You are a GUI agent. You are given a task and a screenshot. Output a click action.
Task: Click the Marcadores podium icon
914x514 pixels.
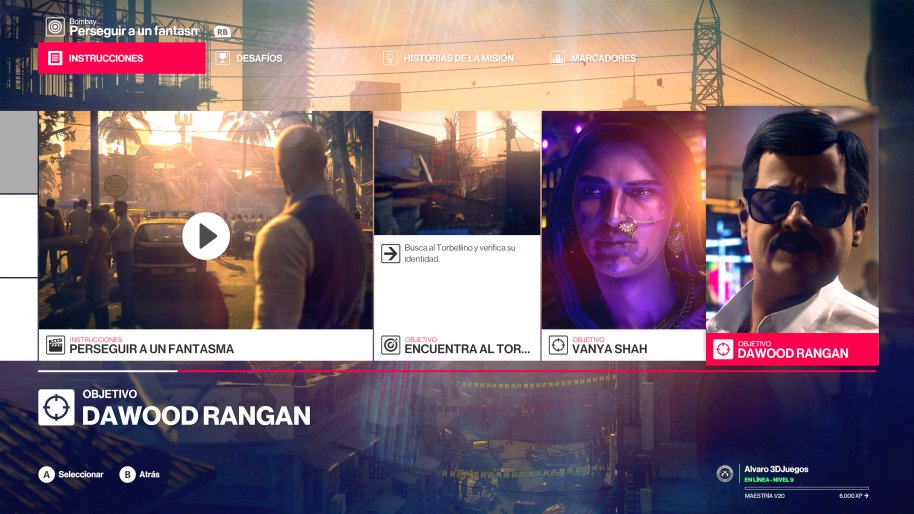(x=558, y=58)
